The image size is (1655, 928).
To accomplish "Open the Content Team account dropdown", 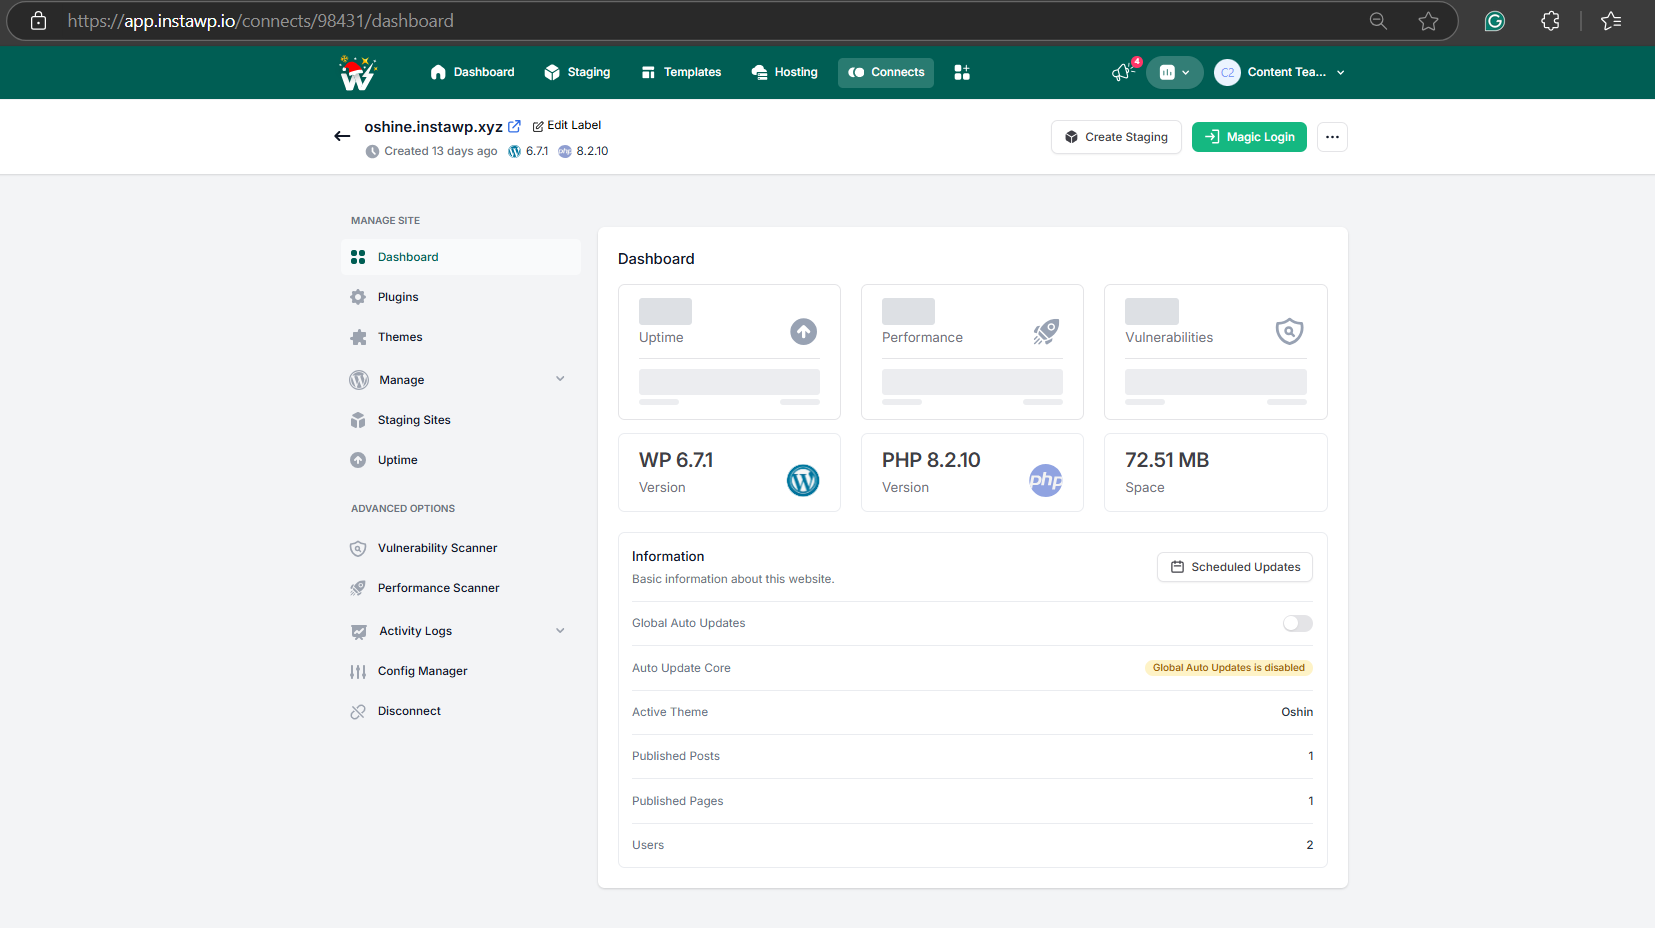I will (x=1280, y=72).
